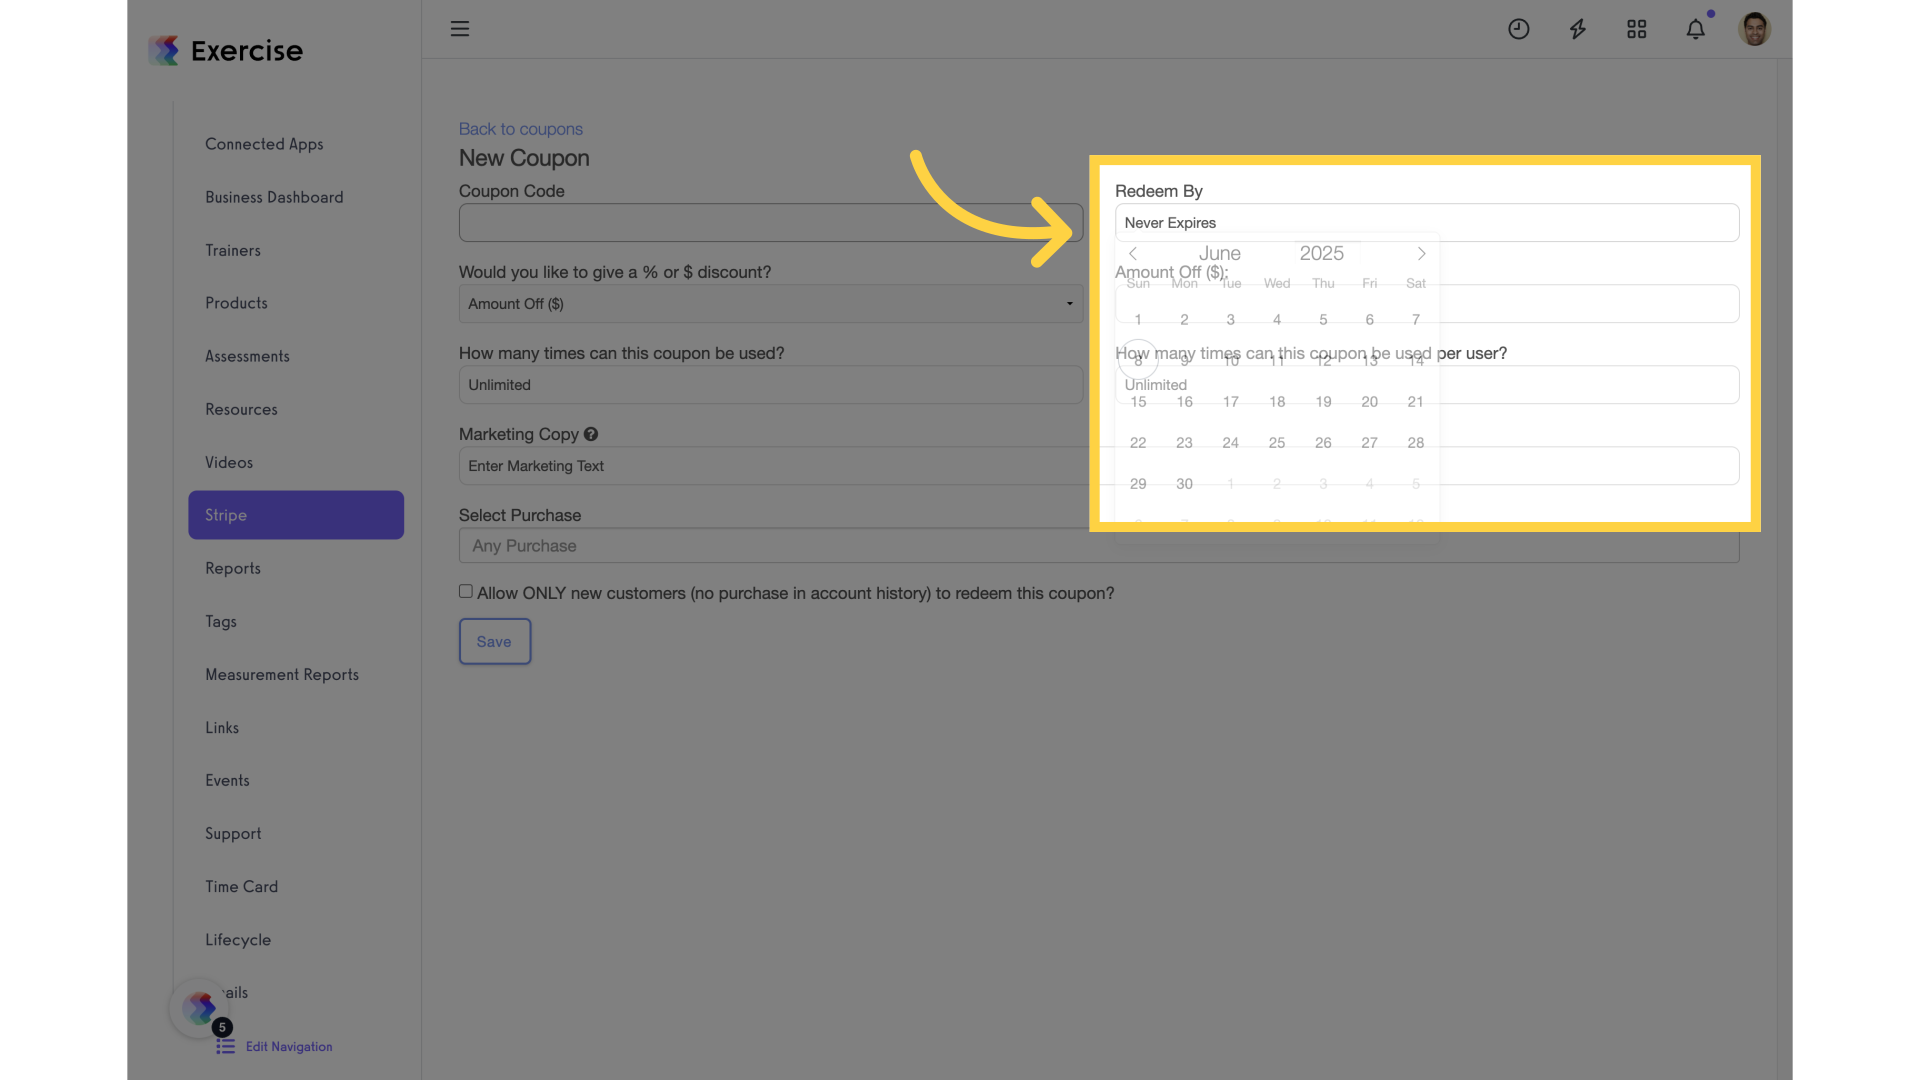Click the Coupon Code input field
The image size is (1920, 1080).
click(771, 222)
